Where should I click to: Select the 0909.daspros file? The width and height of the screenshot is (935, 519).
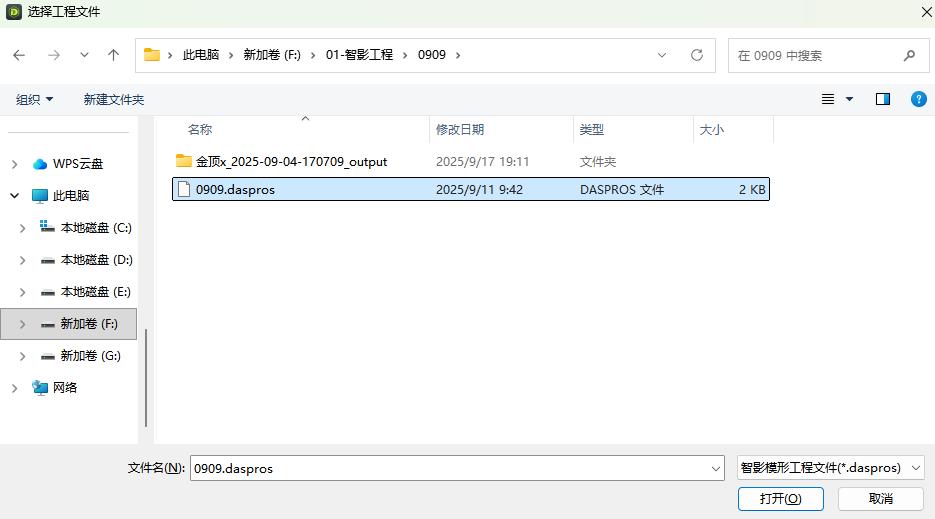[470, 189]
